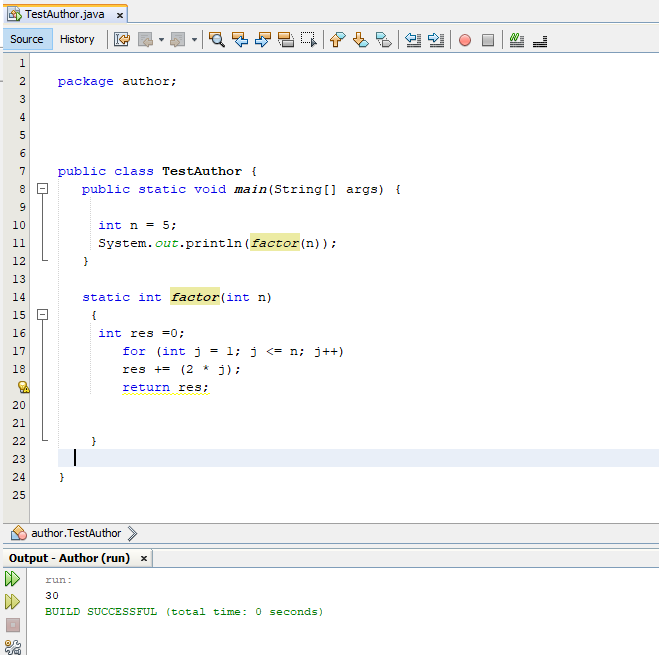Click Find Previous Occurrence icon

pyautogui.click(x=240, y=40)
